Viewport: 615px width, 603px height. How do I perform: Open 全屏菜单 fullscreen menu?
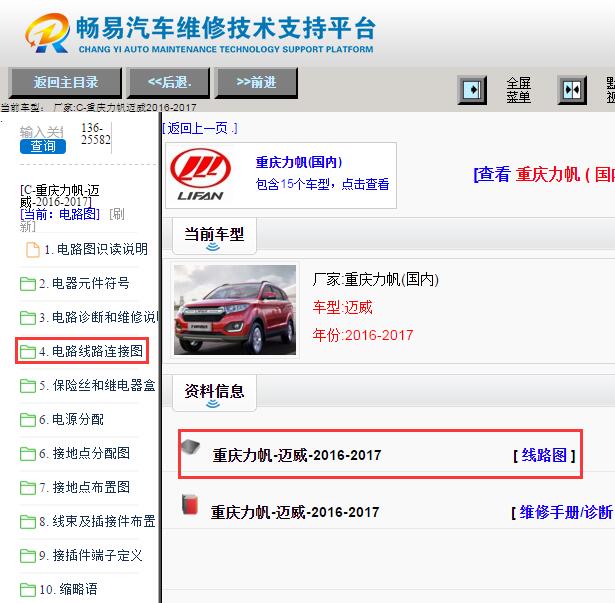click(x=519, y=90)
